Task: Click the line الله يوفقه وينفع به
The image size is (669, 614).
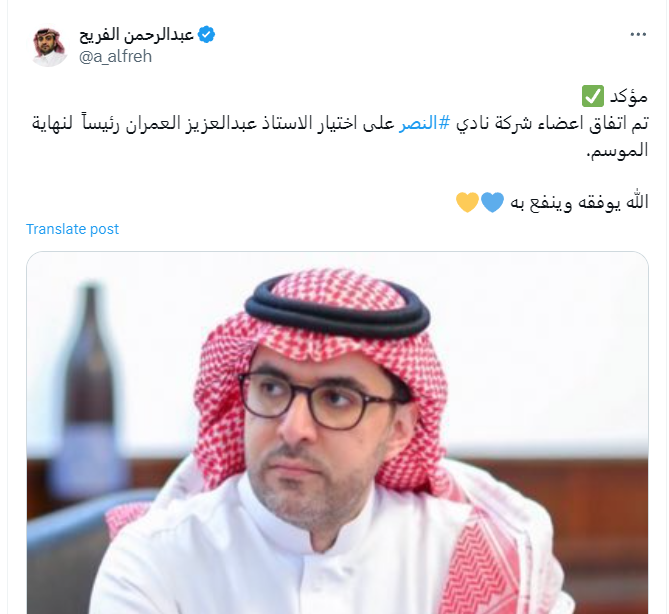Action: point(579,202)
